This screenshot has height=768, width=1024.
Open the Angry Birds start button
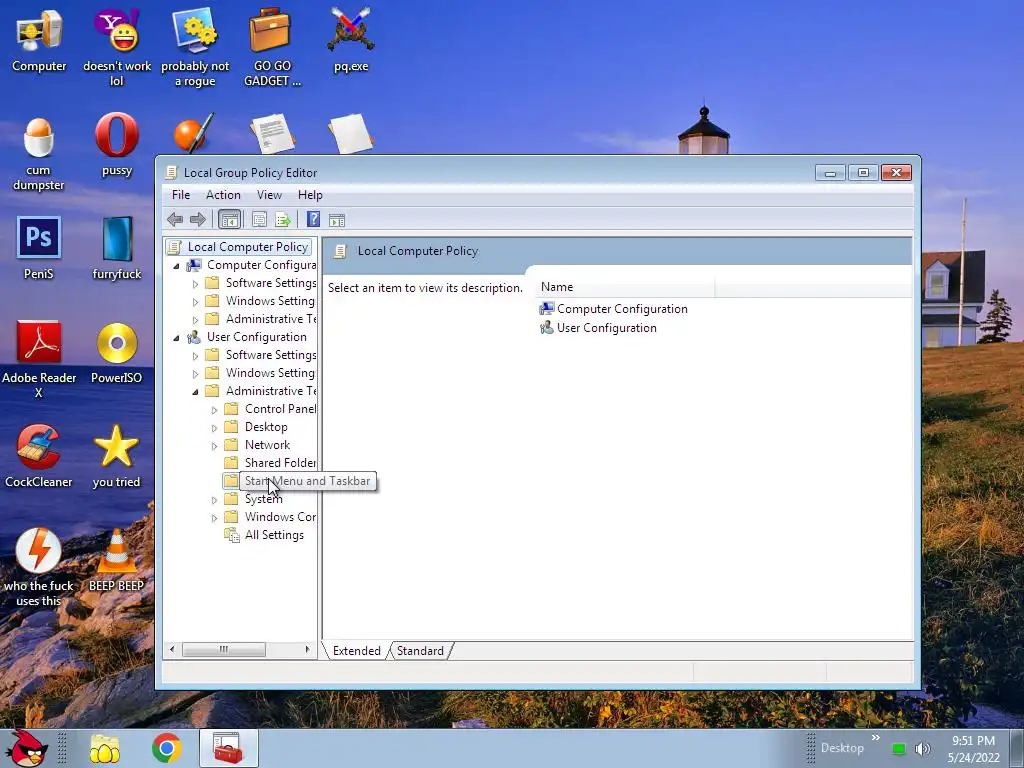(26, 748)
